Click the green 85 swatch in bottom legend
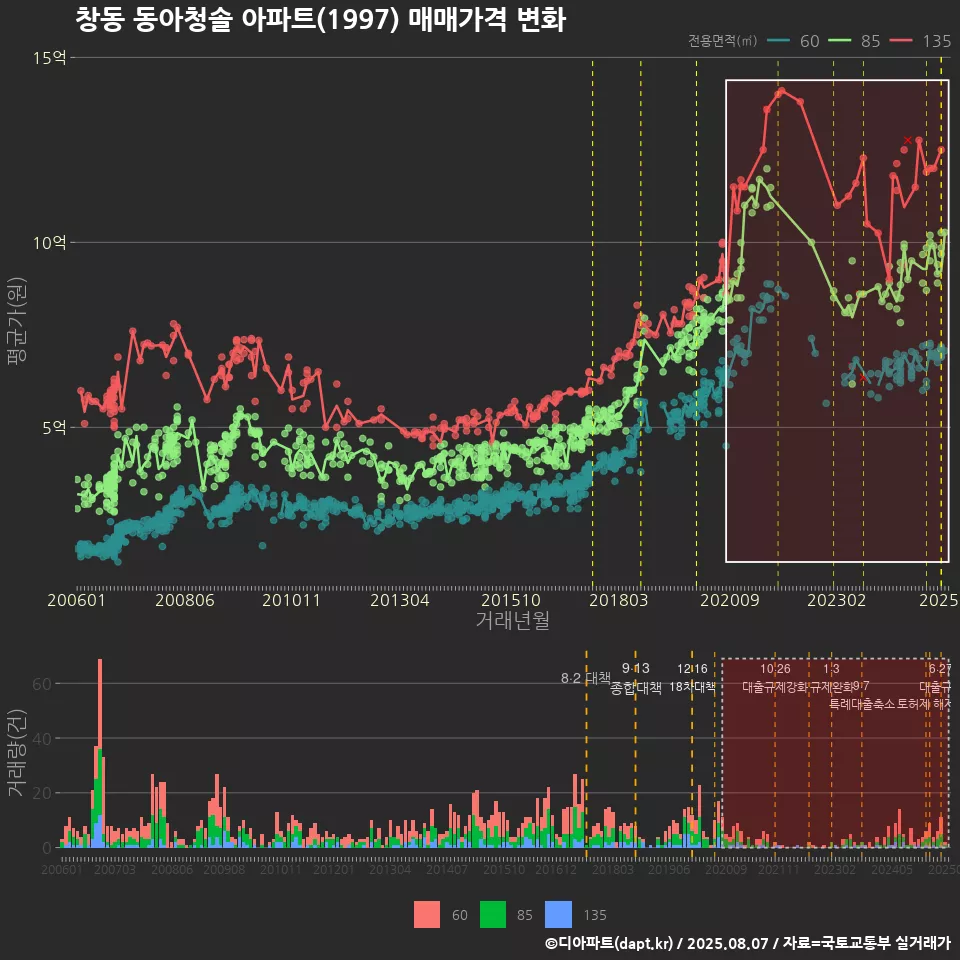Image resolution: width=960 pixels, height=960 pixels. [x=493, y=915]
